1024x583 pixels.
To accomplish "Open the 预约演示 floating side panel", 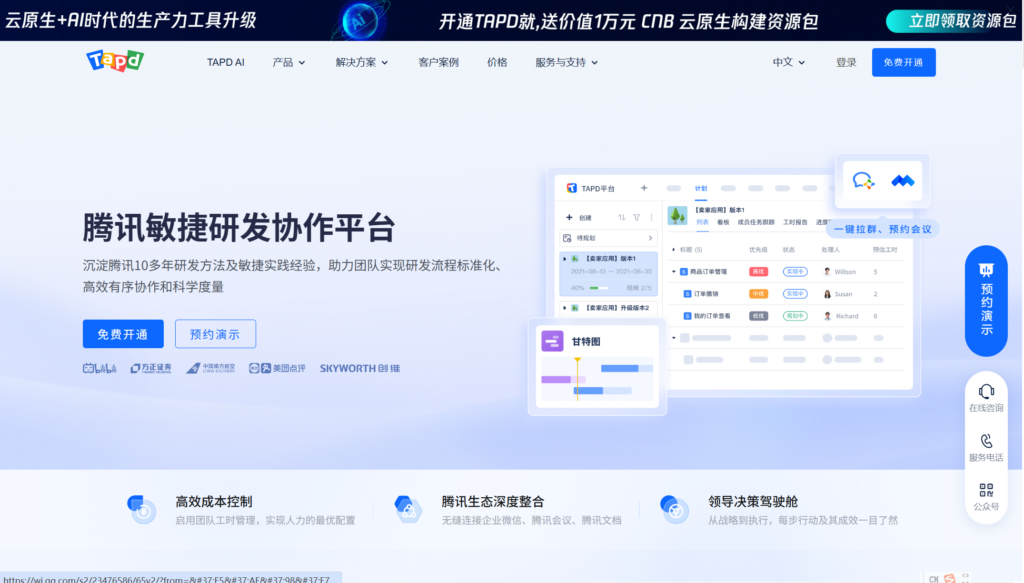I will tap(986, 301).
